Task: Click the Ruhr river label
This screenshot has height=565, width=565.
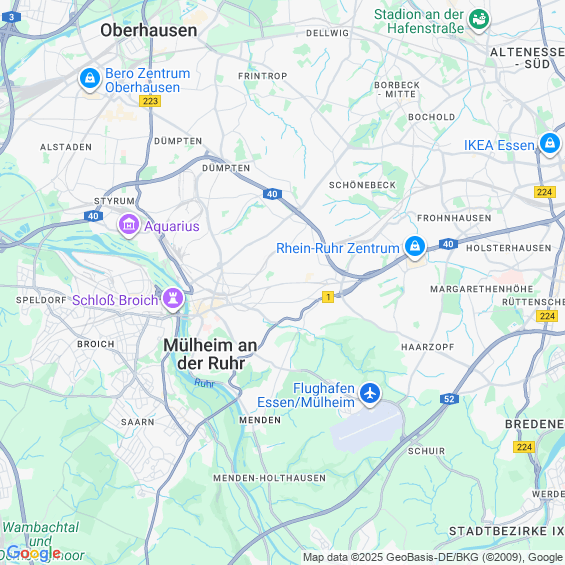Action: [204, 383]
